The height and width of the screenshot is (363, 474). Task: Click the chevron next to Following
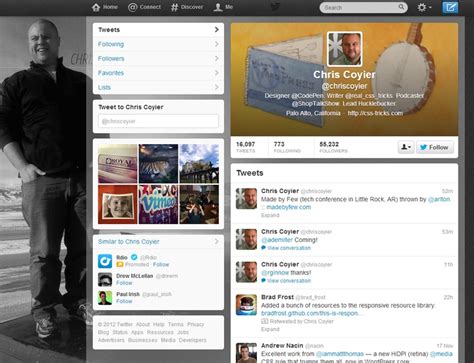pyautogui.click(x=217, y=44)
